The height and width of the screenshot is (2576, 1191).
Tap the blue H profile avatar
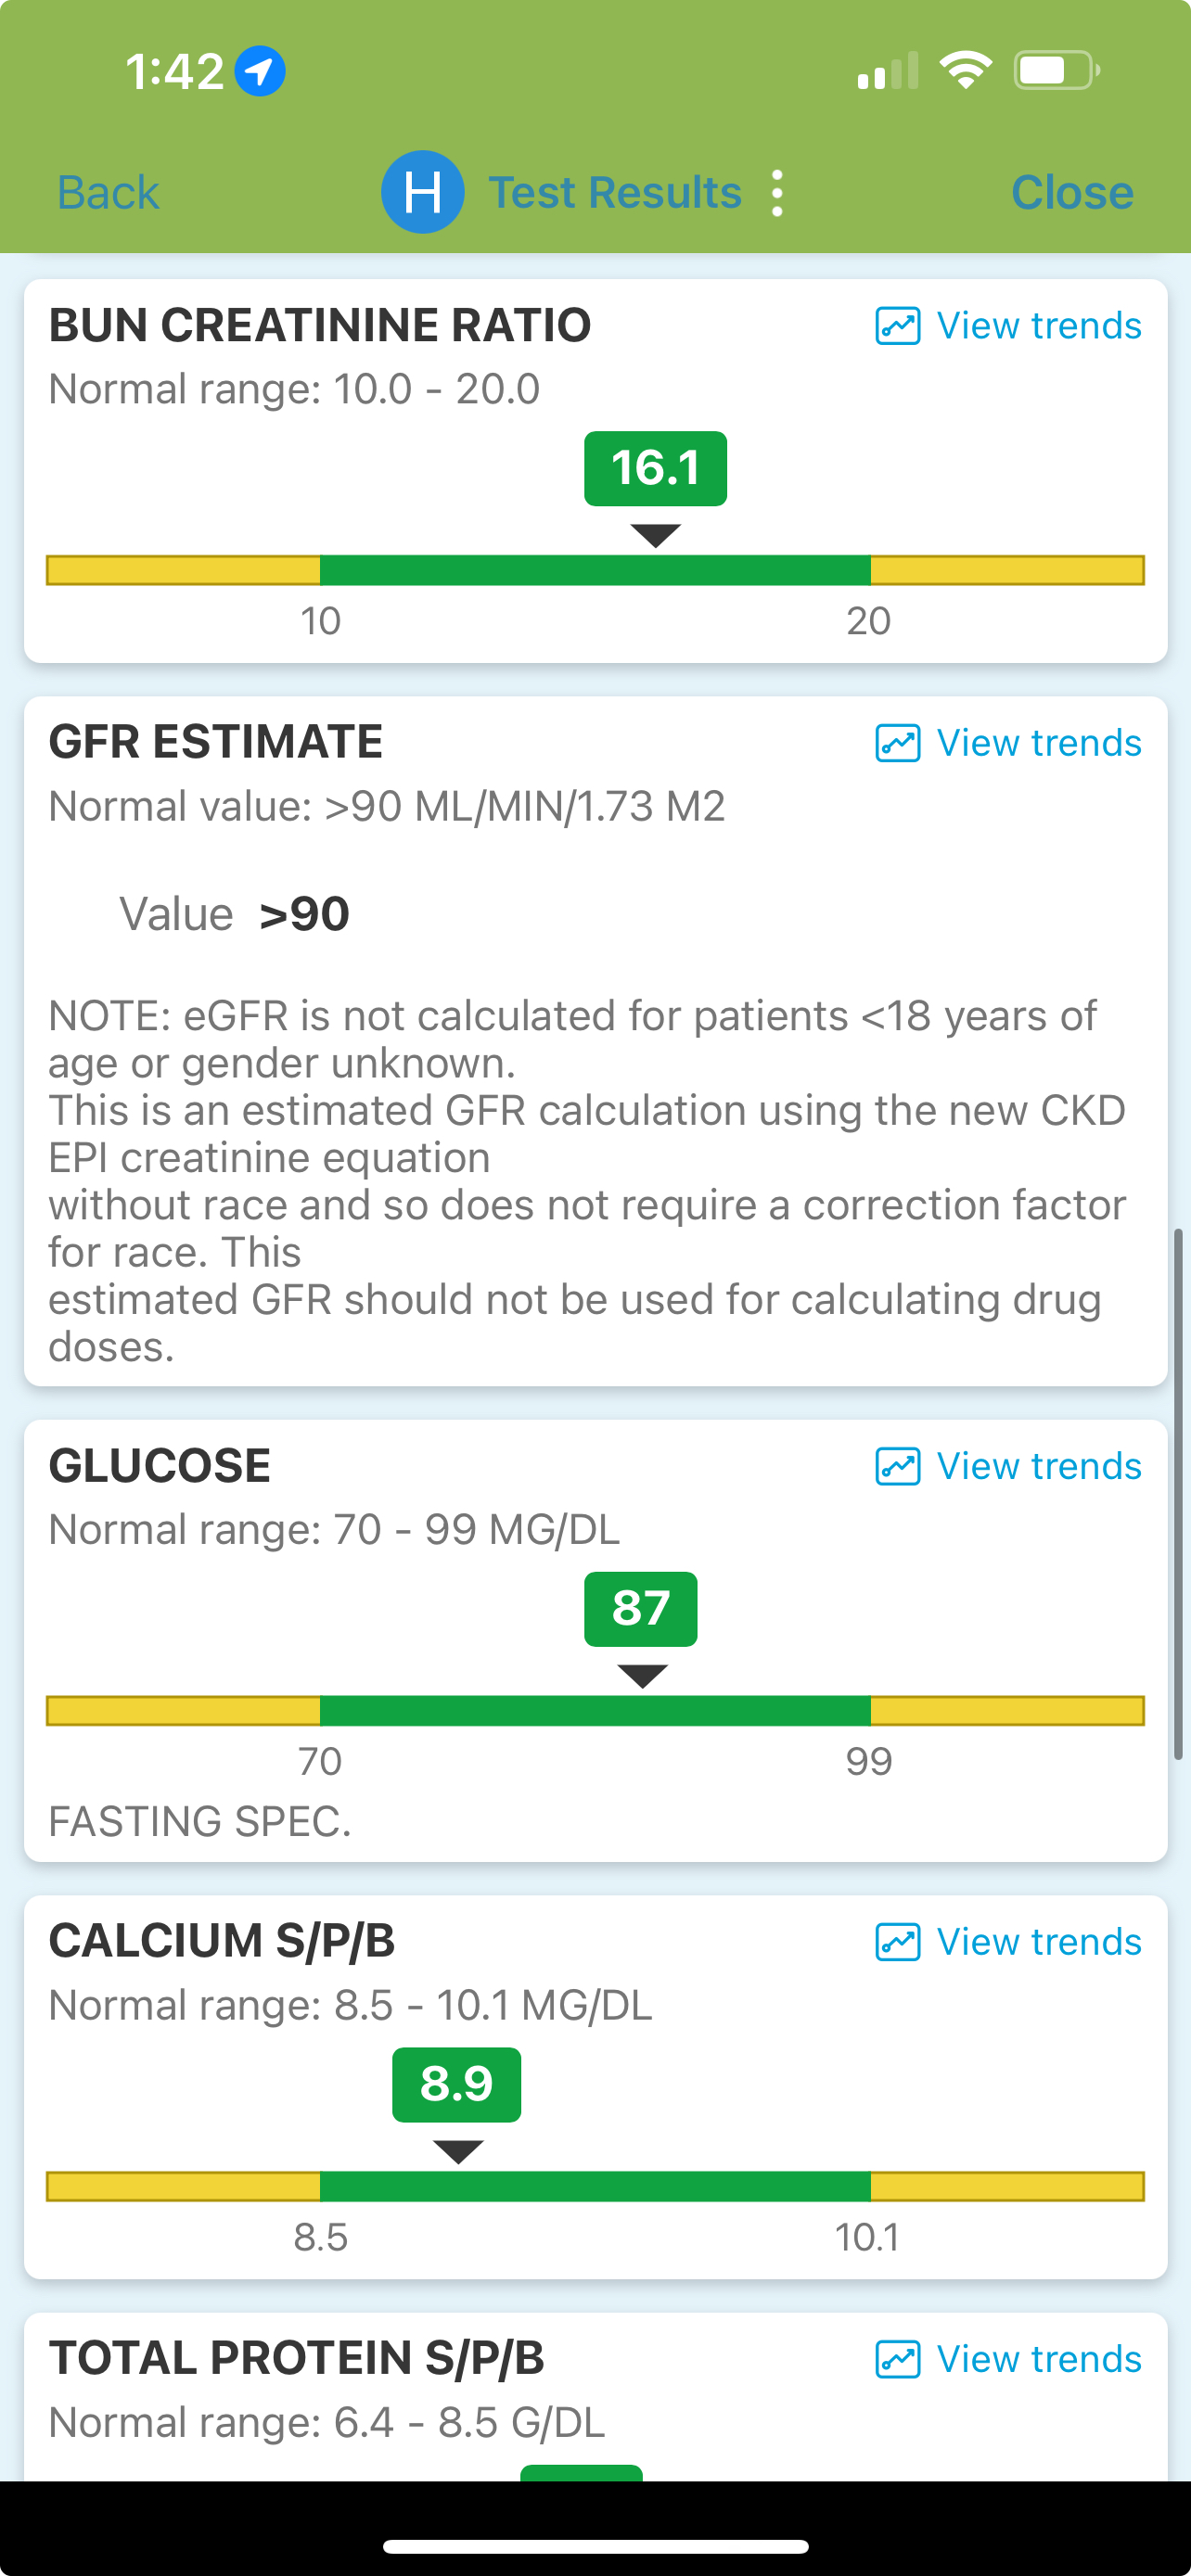(x=422, y=192)
